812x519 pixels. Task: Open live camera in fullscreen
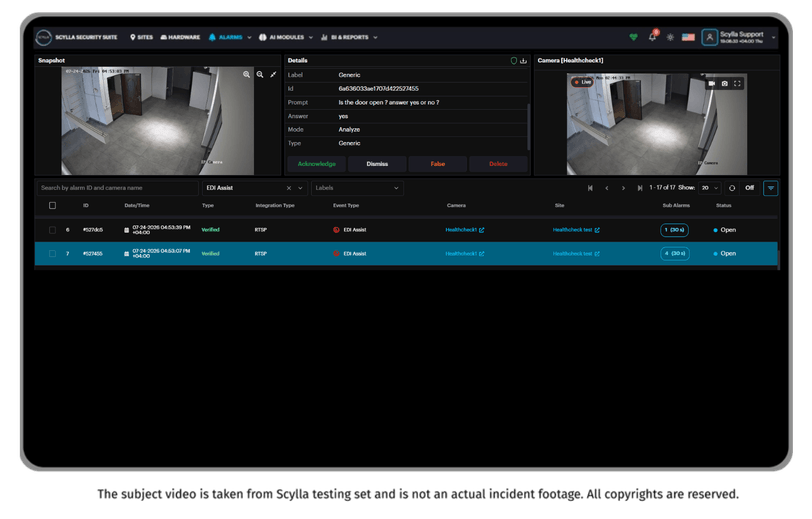(x=737, y=83)
